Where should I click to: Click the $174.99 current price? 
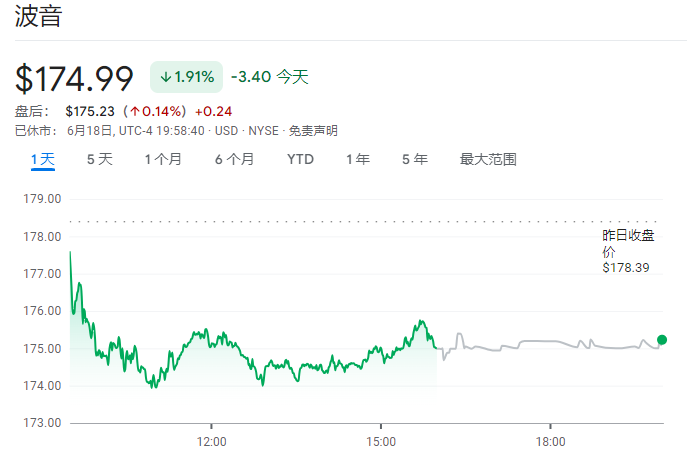click(x=75, y=78)
